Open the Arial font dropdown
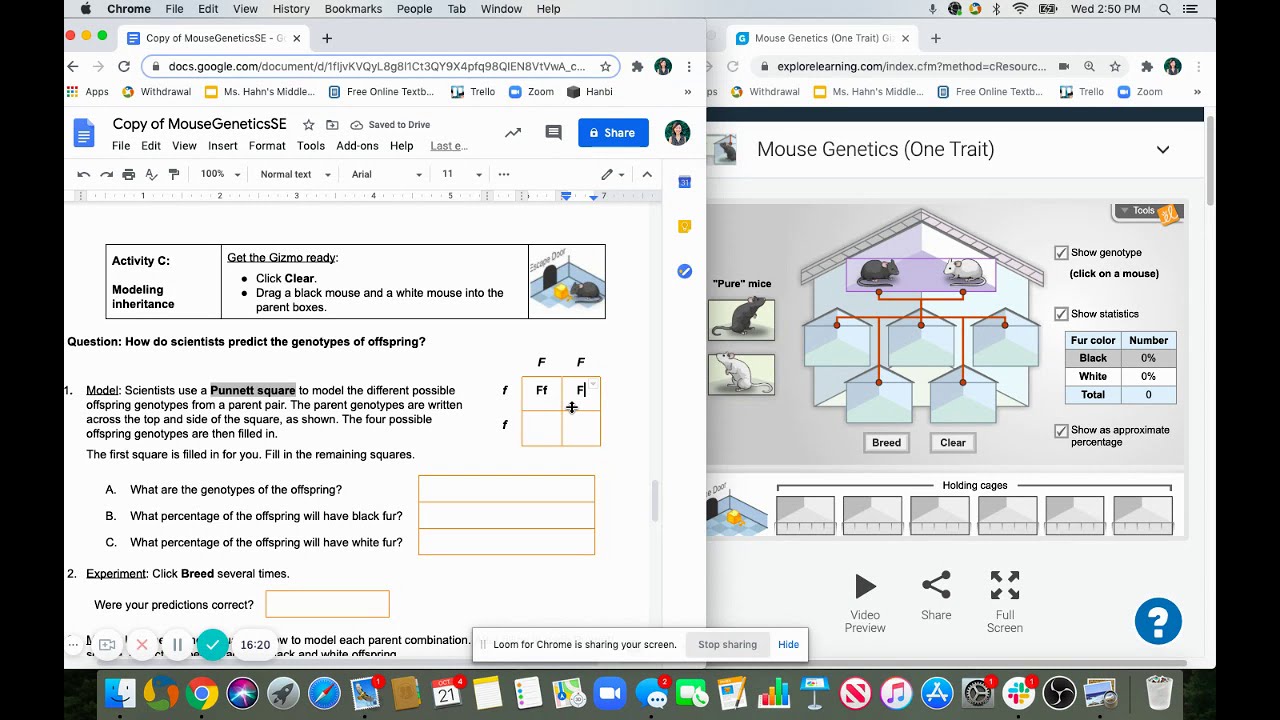Image resolution: width=1280 pixels, height=720 pixels. [386, 174]
